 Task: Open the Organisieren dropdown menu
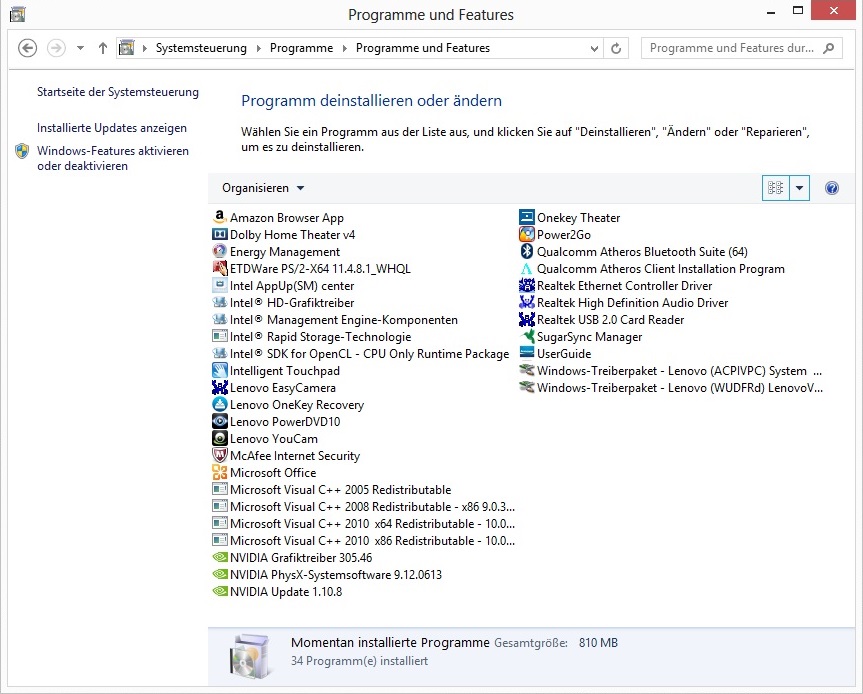263,188
